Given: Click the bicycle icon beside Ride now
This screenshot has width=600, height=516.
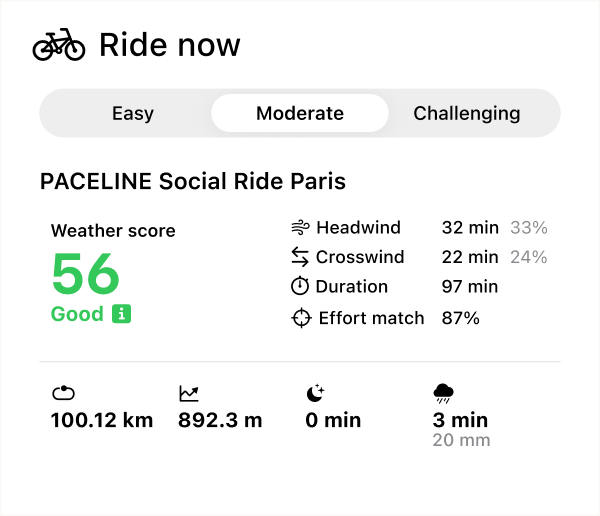Looking at the screenshot, I should 59,45.
